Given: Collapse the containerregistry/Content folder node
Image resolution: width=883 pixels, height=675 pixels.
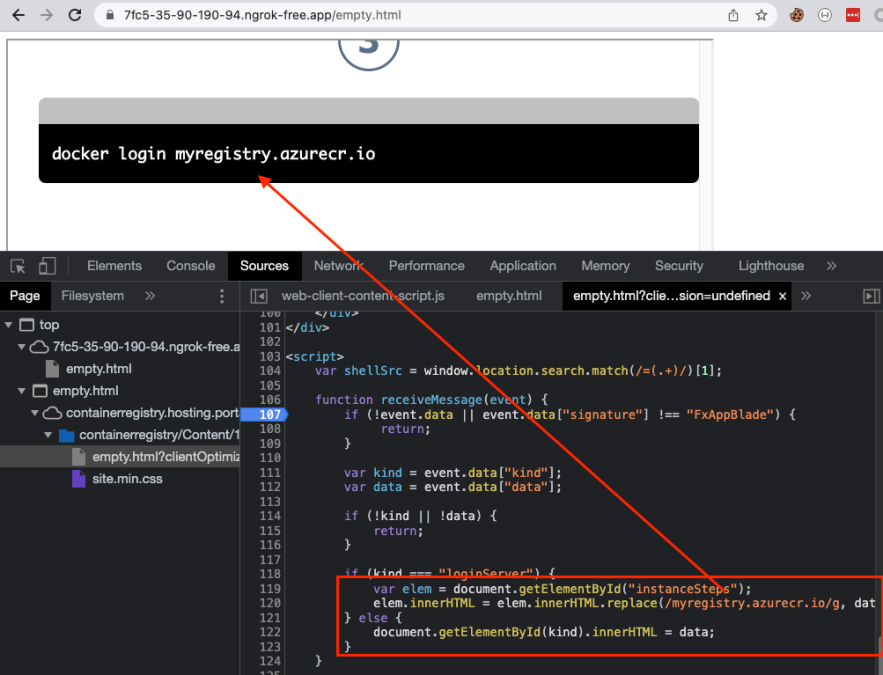Looking at the screenshot, I should (x=48, y=435).
